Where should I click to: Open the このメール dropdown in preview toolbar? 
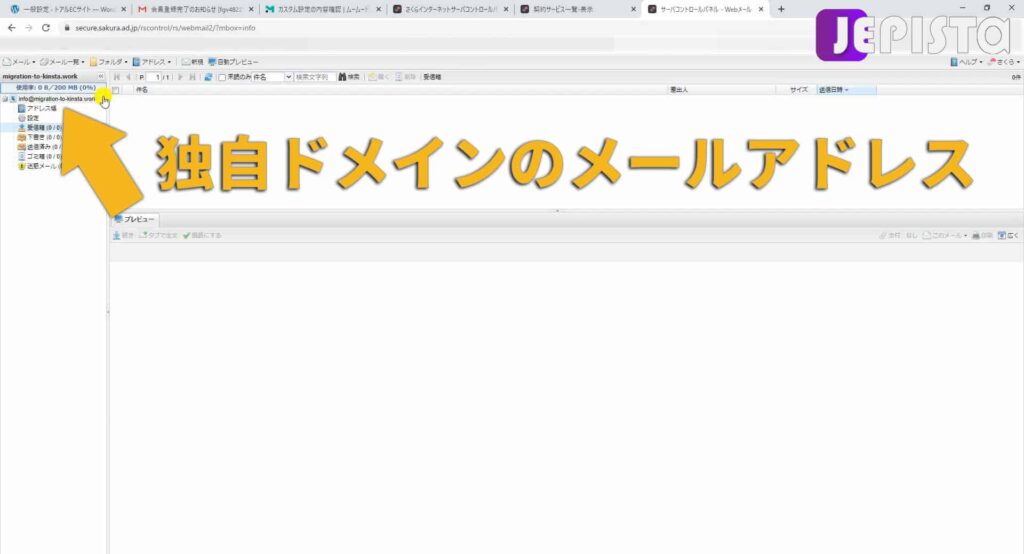[x=944, y=236]
